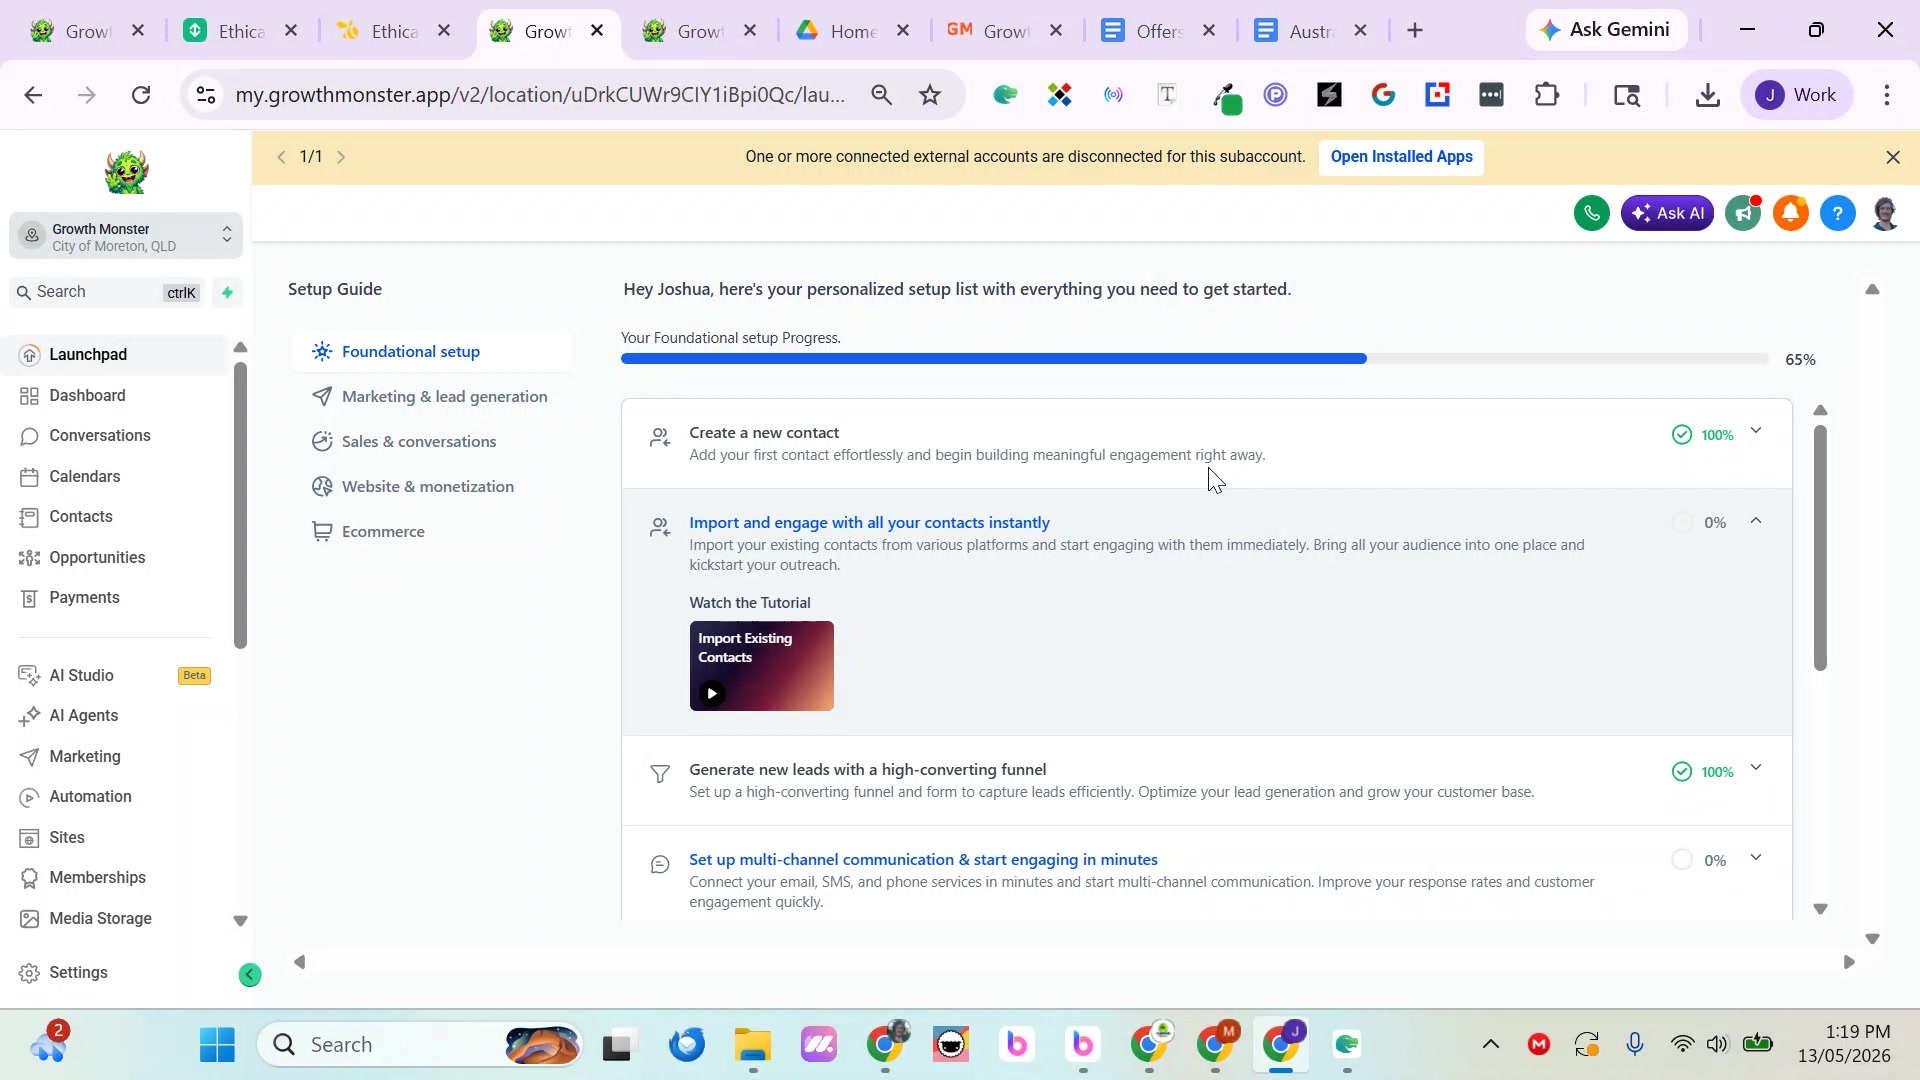Open the Chrome extensions puzzle icon
Image resolution: width=1920 pixels, height=1080 pixels.
pos(1546,95)
